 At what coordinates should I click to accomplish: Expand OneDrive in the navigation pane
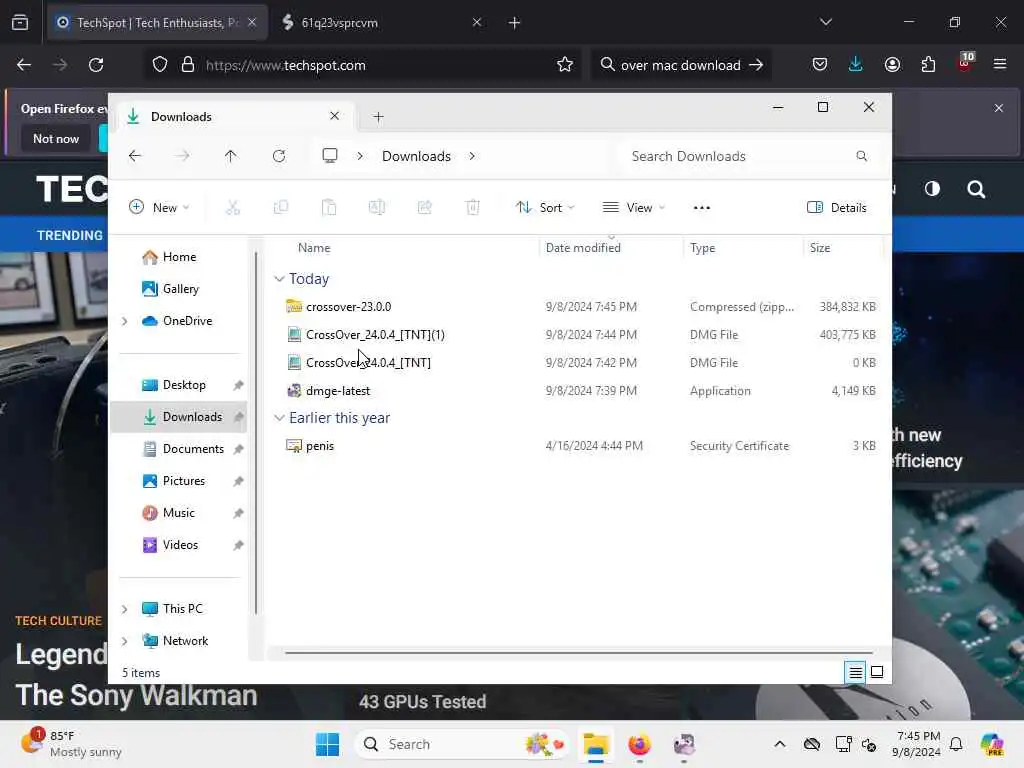125,321
